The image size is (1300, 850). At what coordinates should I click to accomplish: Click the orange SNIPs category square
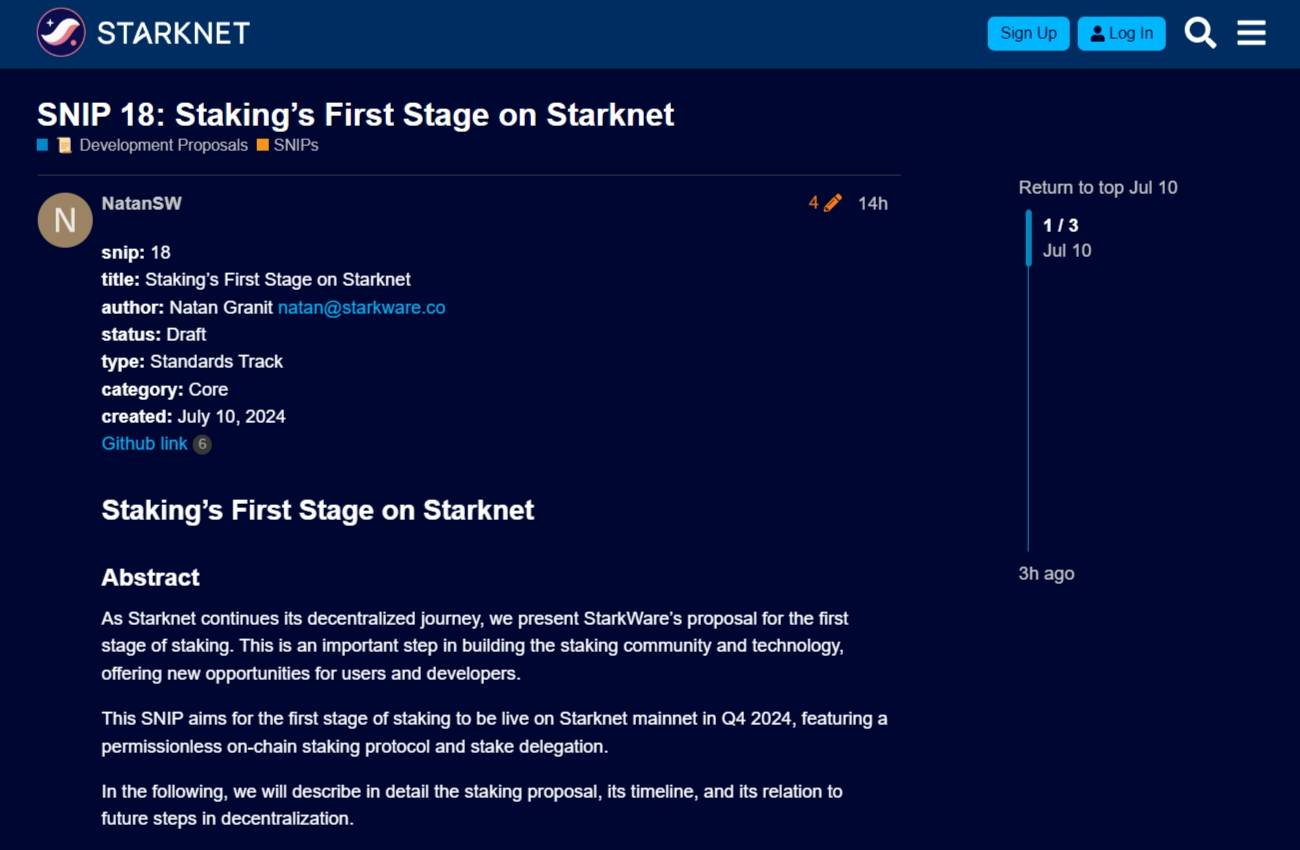click(x=262, y=145)
